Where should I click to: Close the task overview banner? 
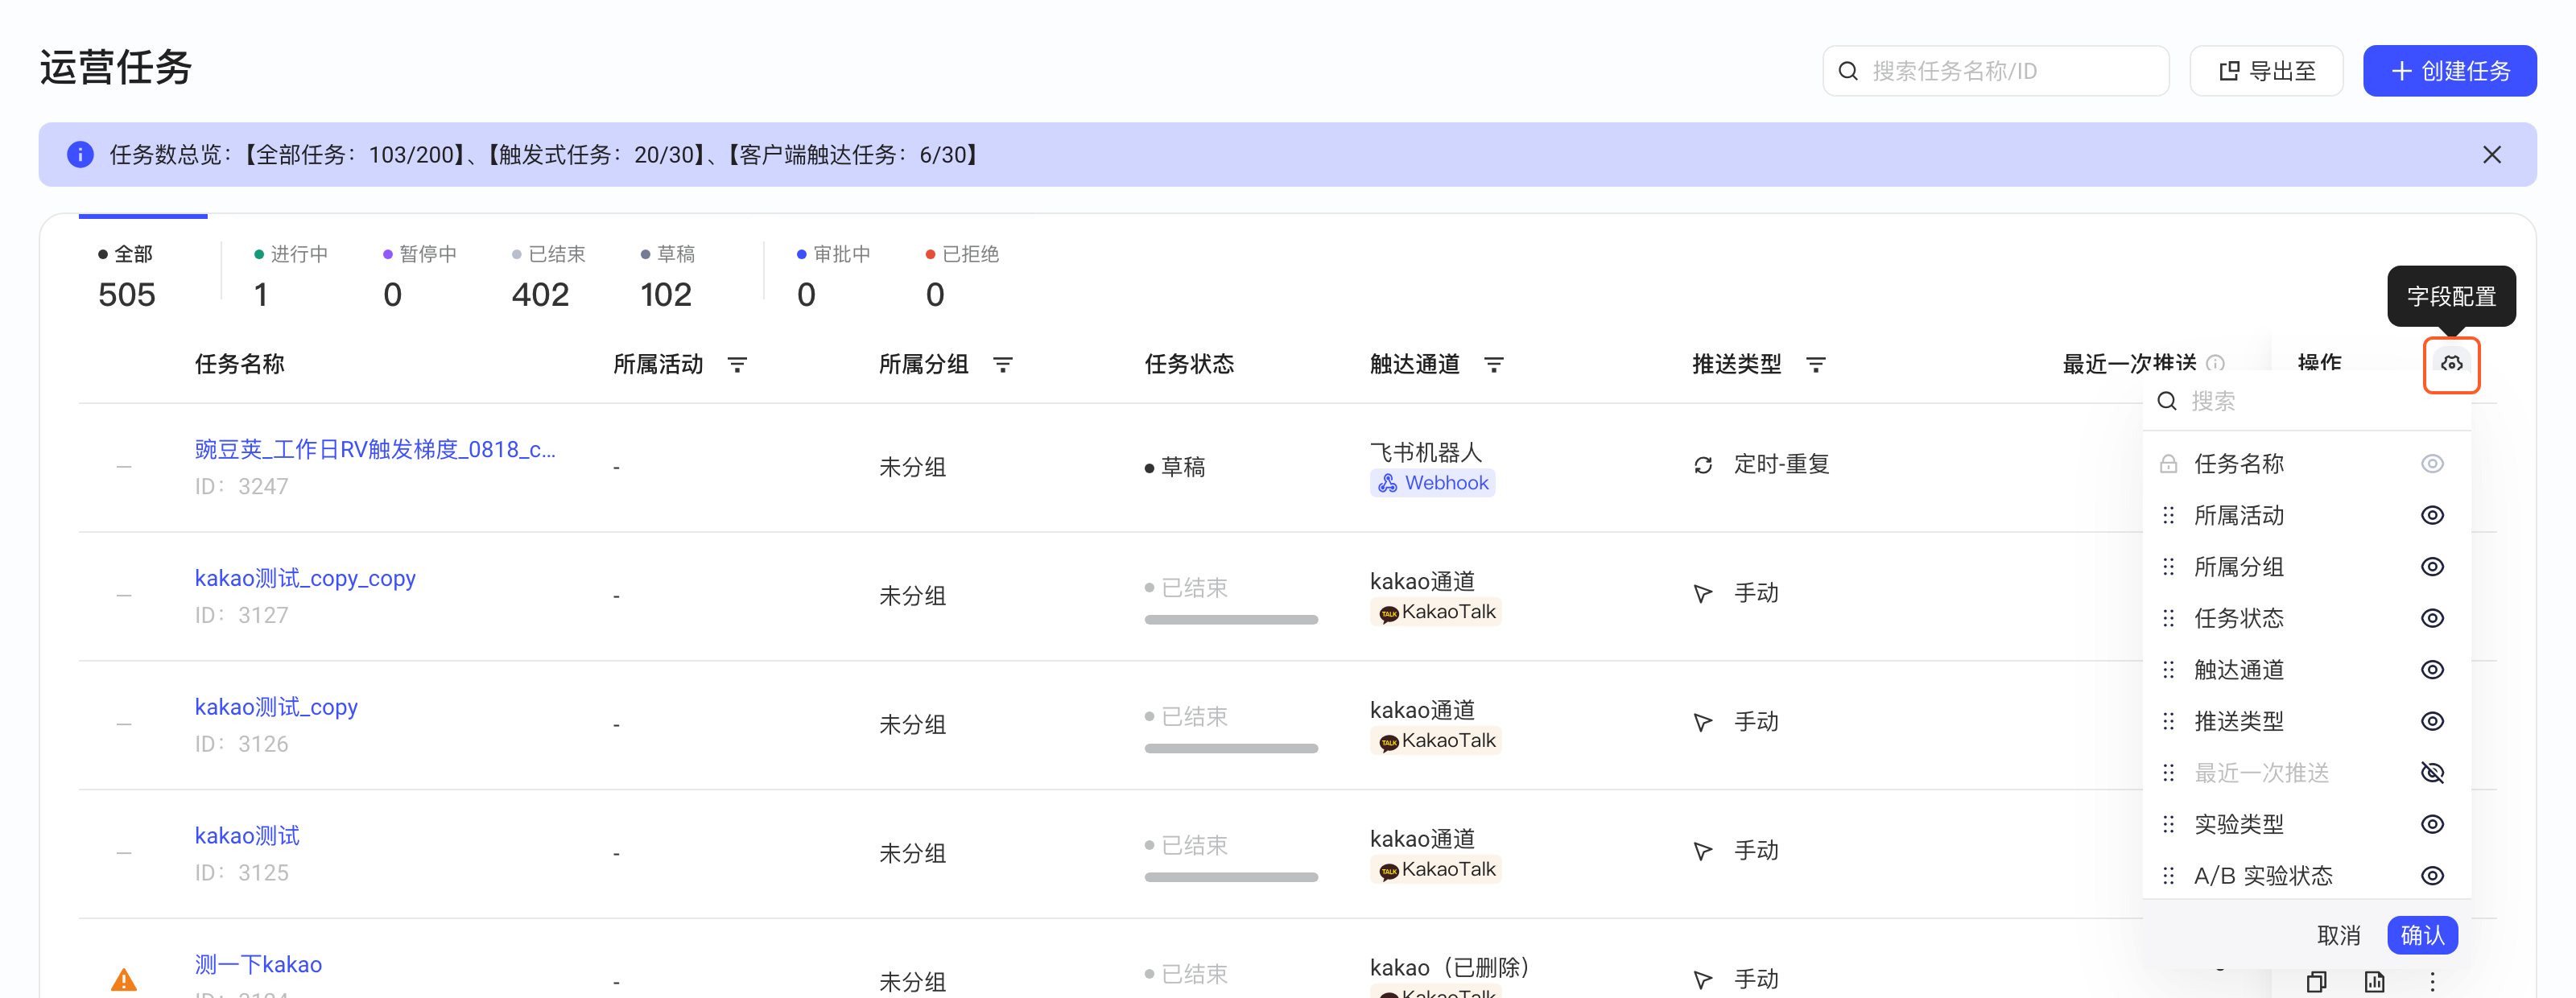tap(2491, 154)
